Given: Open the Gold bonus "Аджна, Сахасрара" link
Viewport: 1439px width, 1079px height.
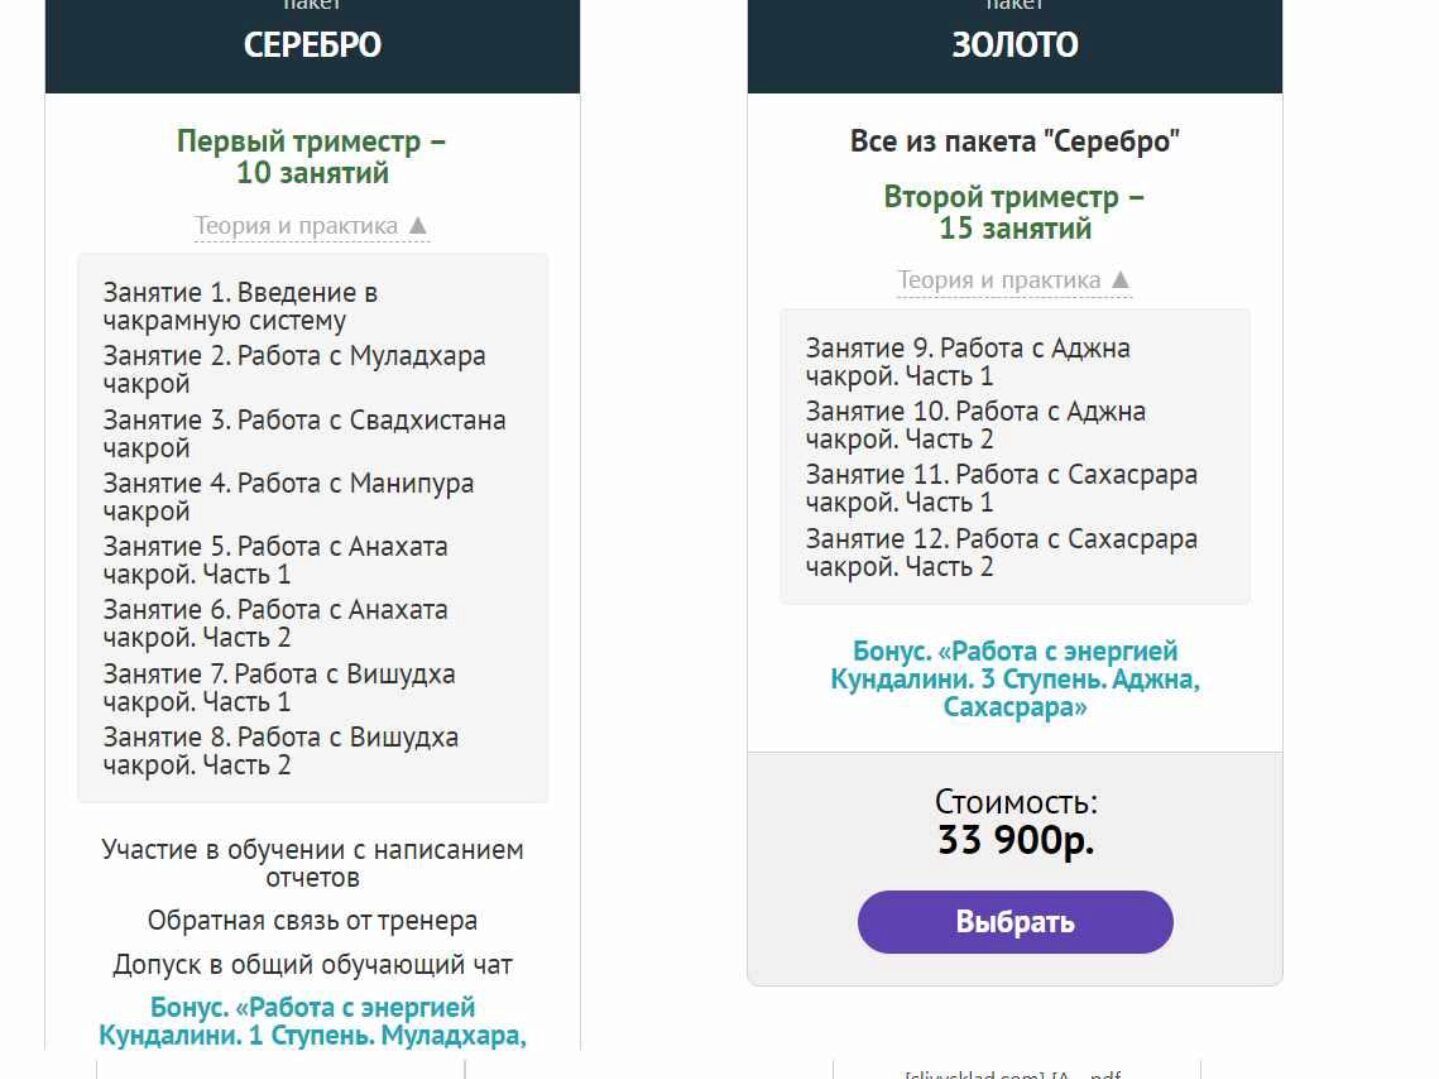Looking at the screenshot, I should [1014, 679].
